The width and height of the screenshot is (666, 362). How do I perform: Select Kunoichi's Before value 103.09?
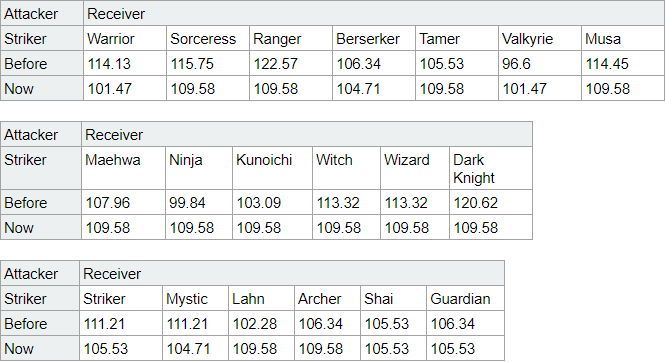tap(272, 203)
